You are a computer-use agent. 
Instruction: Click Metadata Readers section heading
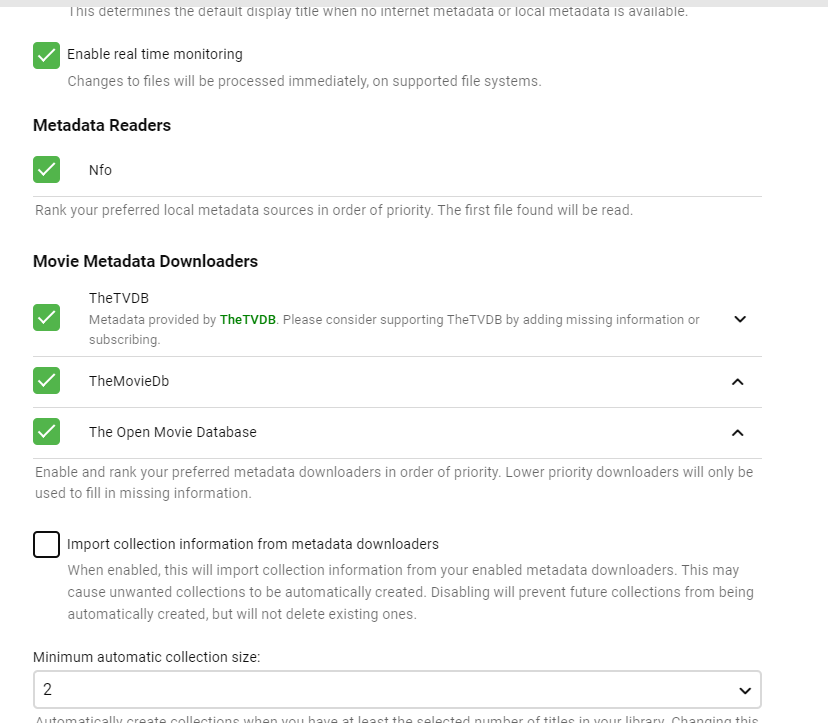click(x=101, y=125)
